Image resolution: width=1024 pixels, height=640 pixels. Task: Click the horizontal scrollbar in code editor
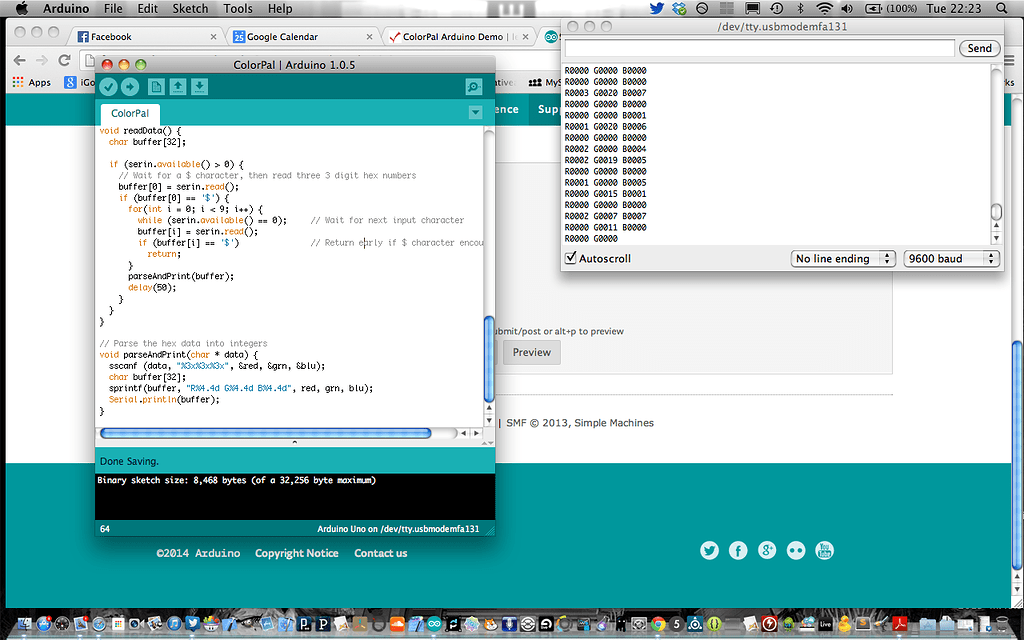click(266, 433)
